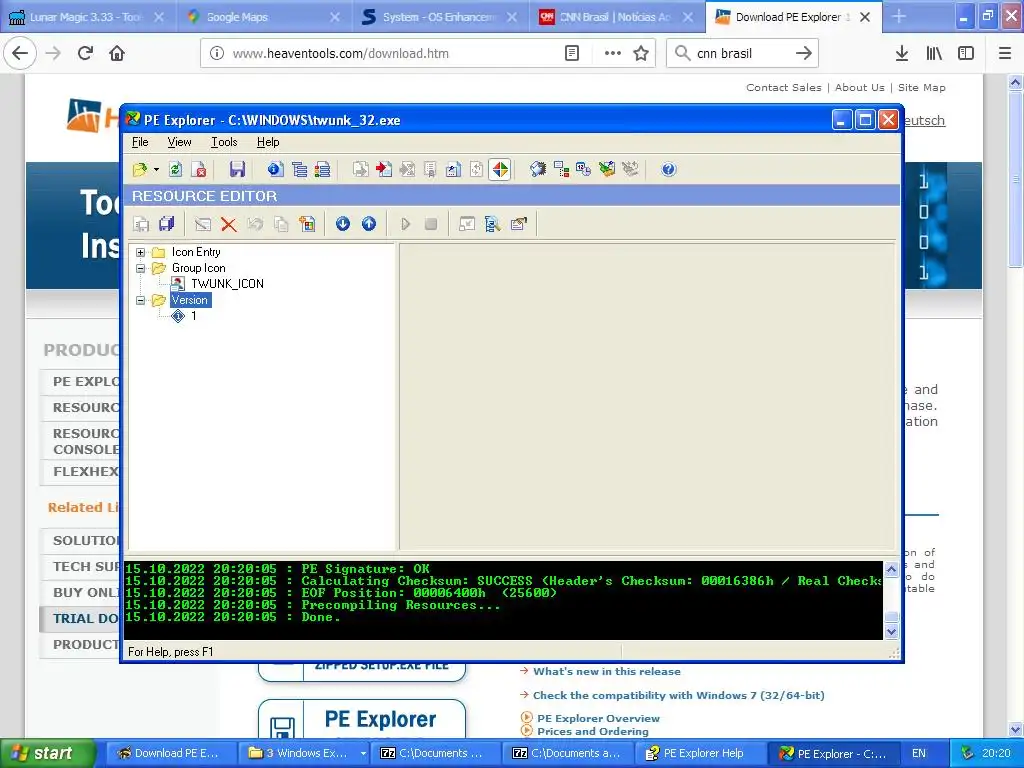Screen dimensions: 1024x768
Task: Open a new browser tab with plus button
Action: (x=899, y=17)
